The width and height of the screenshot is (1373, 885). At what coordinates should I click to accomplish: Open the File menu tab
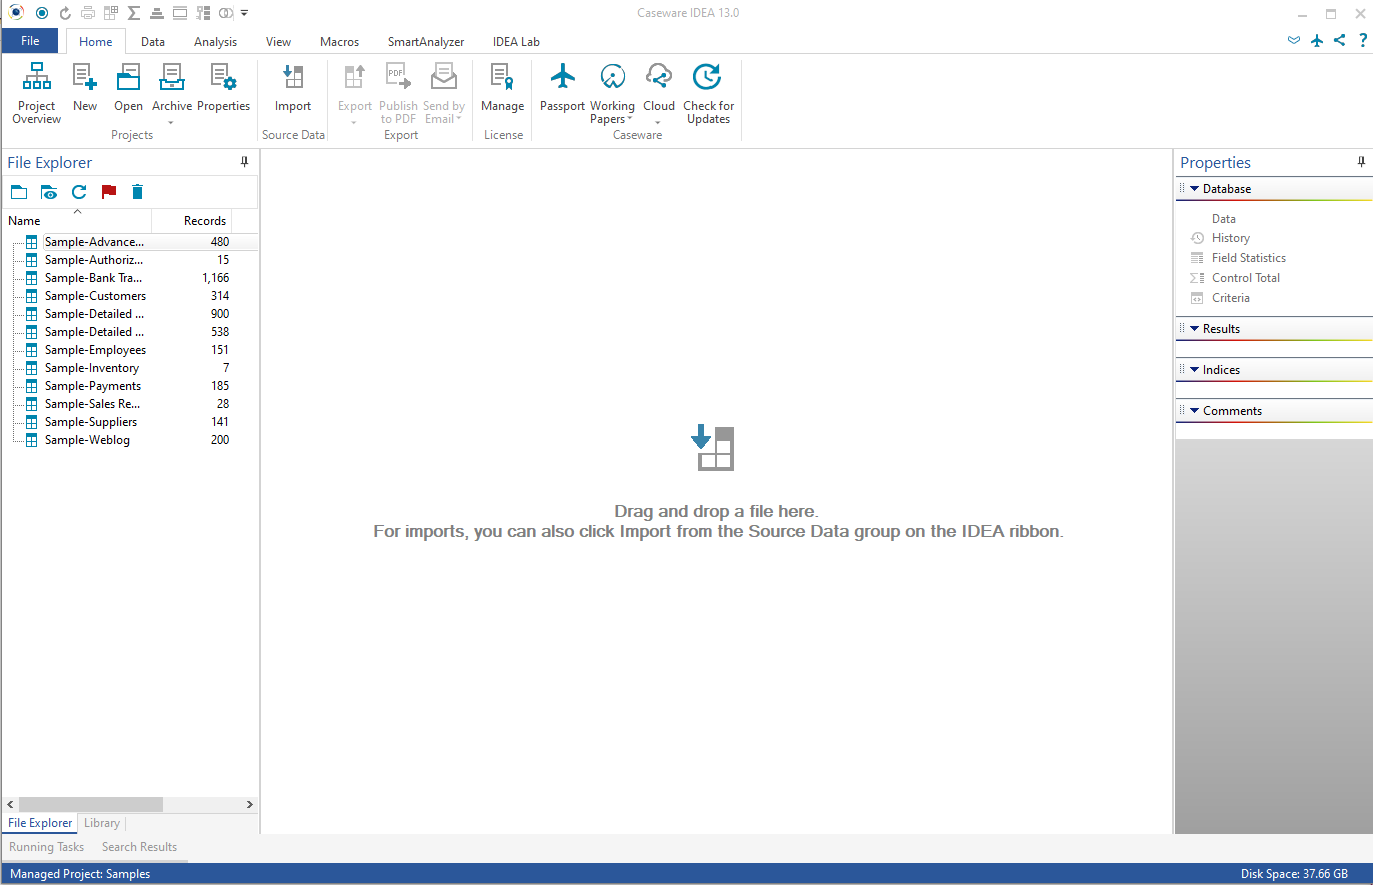[30, 41]
